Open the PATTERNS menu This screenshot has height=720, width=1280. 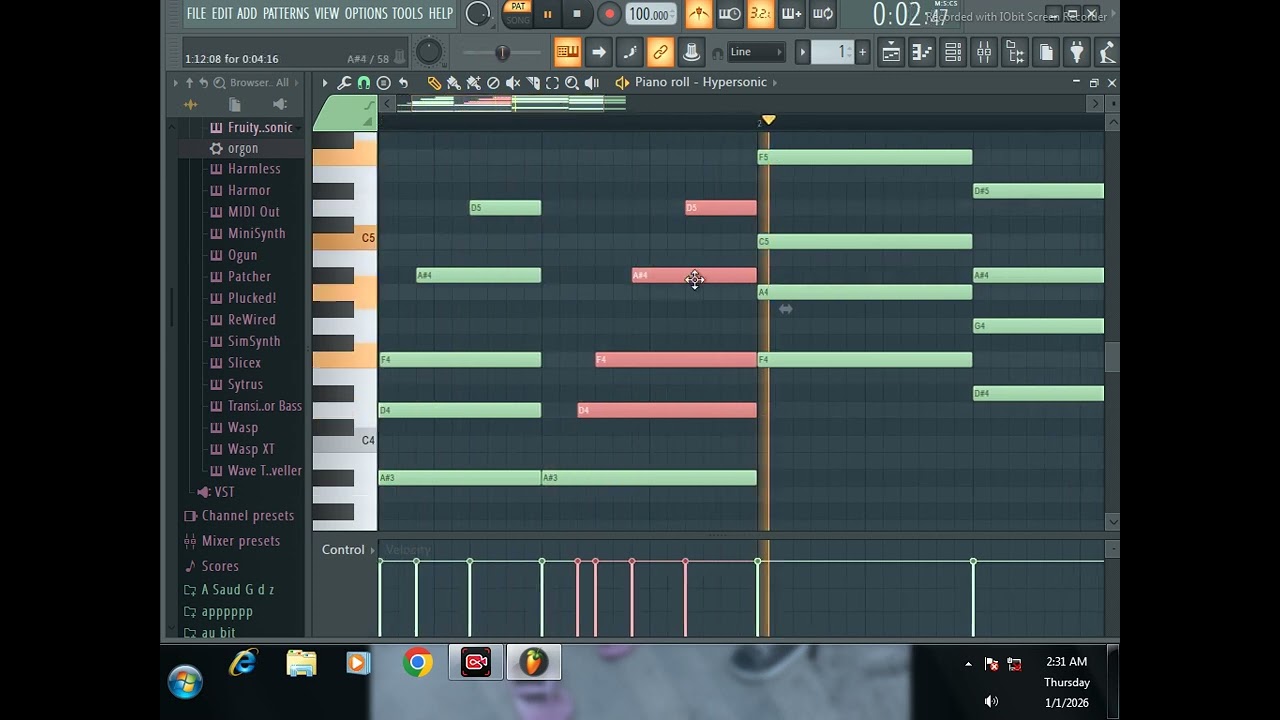click(286, 13)
